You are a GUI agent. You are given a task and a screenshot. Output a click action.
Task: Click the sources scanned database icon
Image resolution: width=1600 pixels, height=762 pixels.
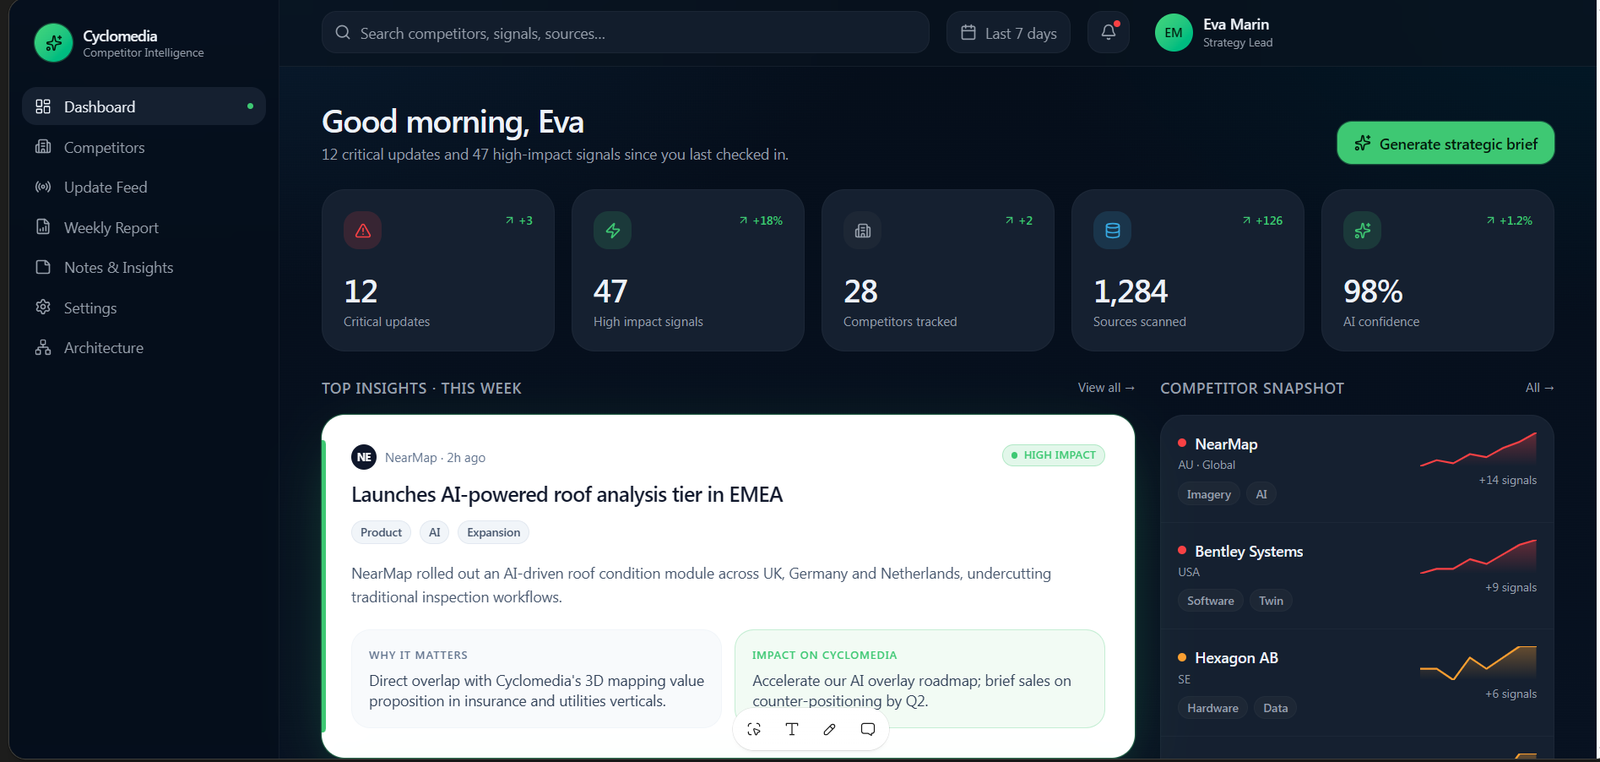click(1112, 230)
